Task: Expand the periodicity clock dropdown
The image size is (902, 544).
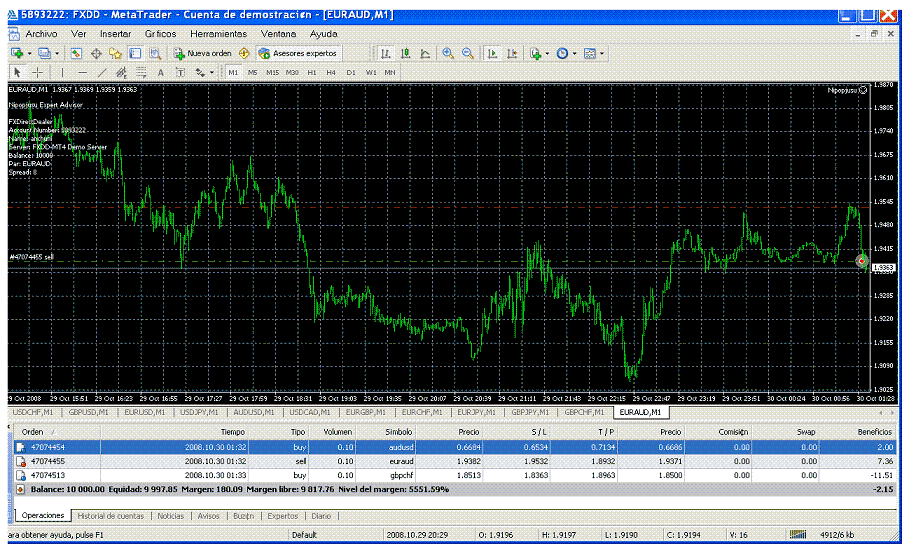Action: pyautogui.click(x=575, y=53)
